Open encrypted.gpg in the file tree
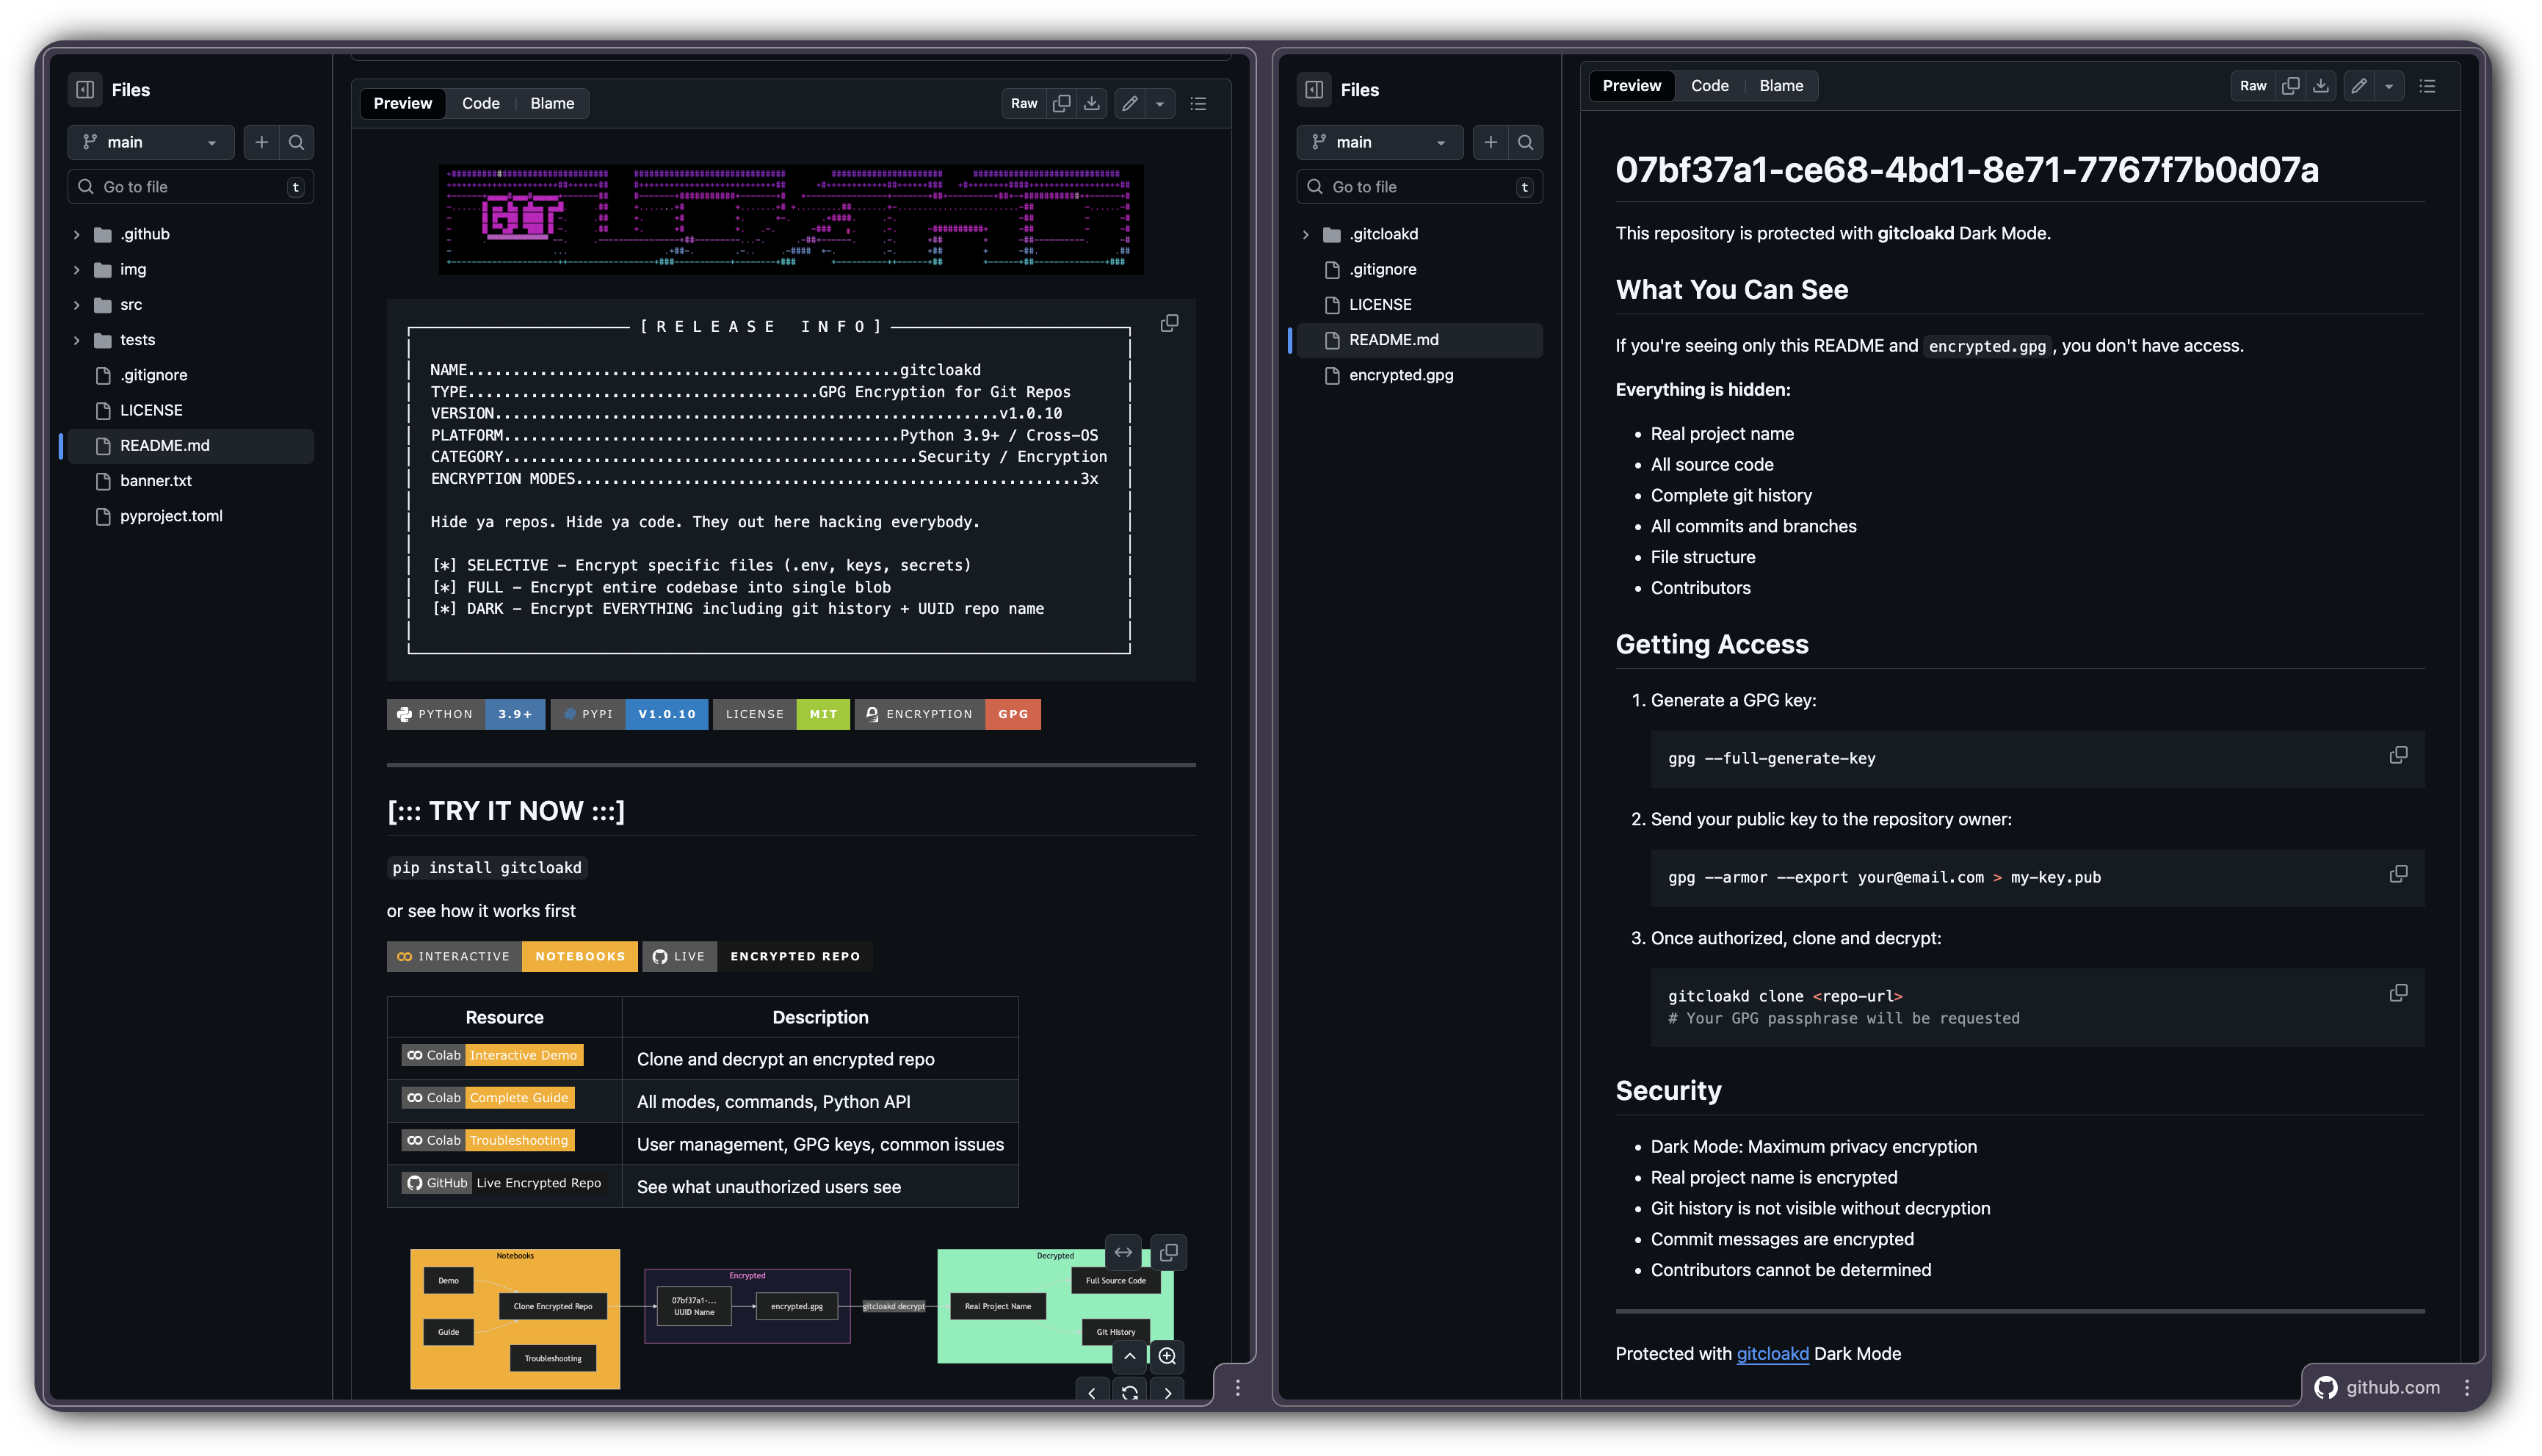Image resolution: width=2542 pixels, height=1456 pixels. (1400, 376)
